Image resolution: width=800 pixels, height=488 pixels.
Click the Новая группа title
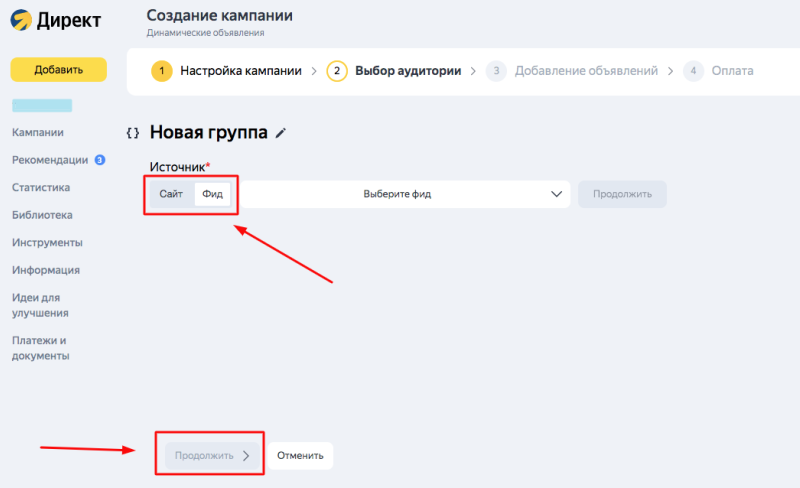[x=209, y=132]
